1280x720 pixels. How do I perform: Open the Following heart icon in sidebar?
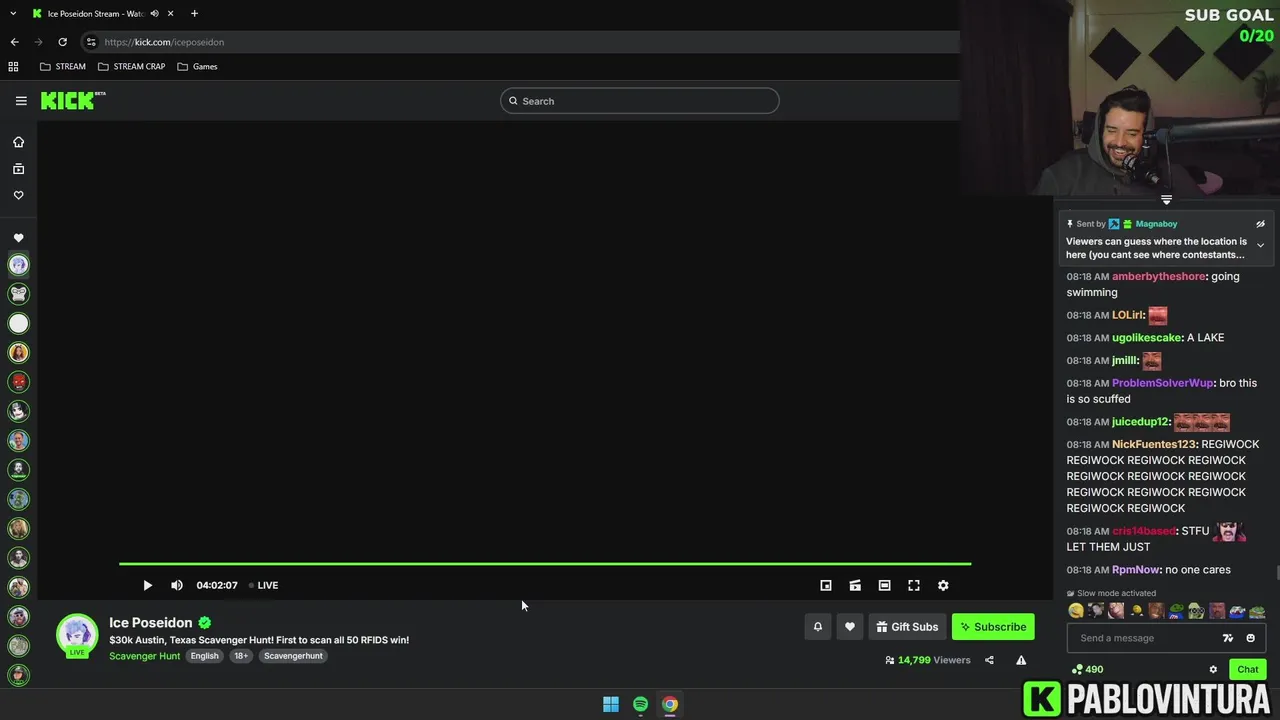point(18,196)
